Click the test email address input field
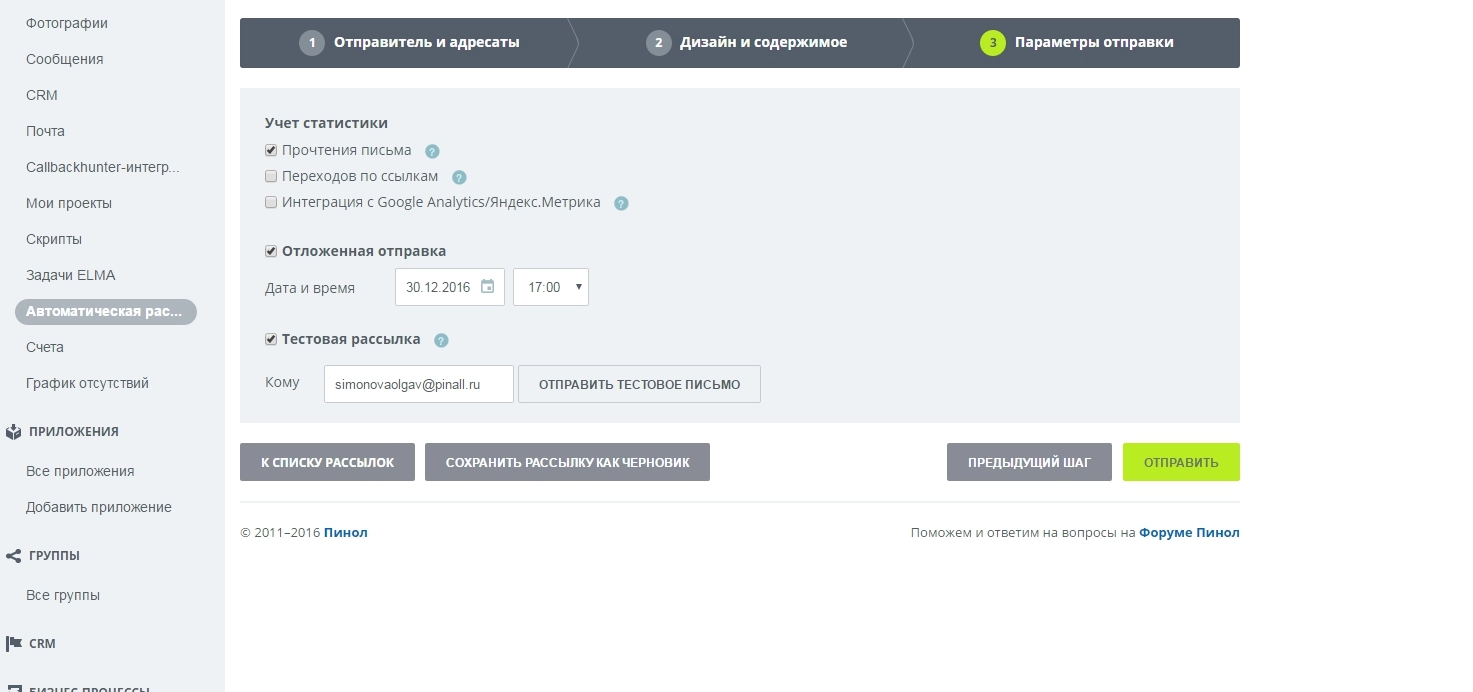Image resolution: width=1473 pixels, height=692 pixels. coord(418,384)
